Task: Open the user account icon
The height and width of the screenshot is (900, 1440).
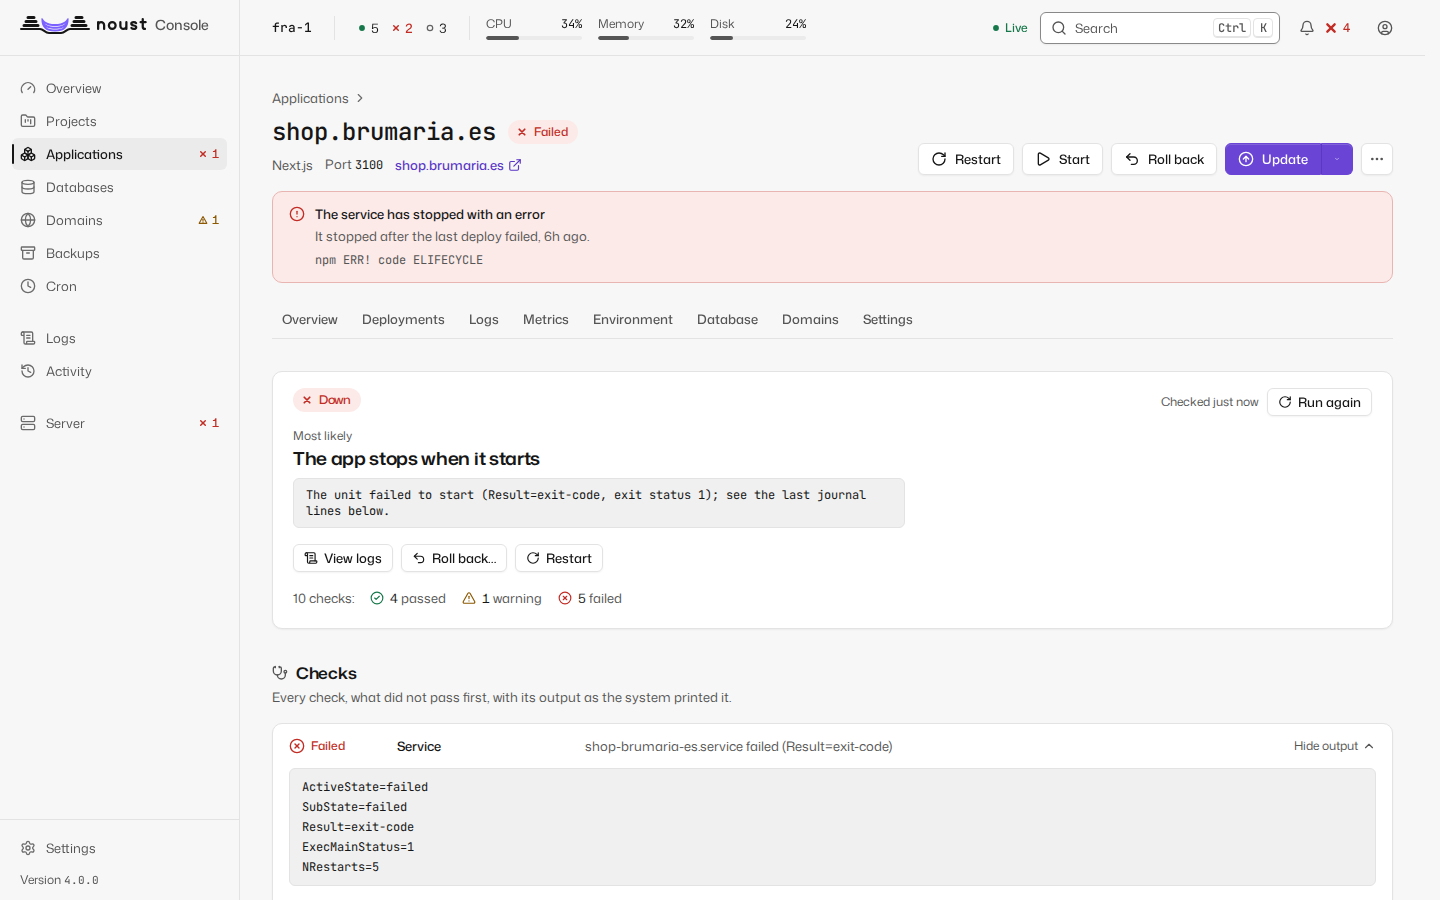Action: 1385,28
